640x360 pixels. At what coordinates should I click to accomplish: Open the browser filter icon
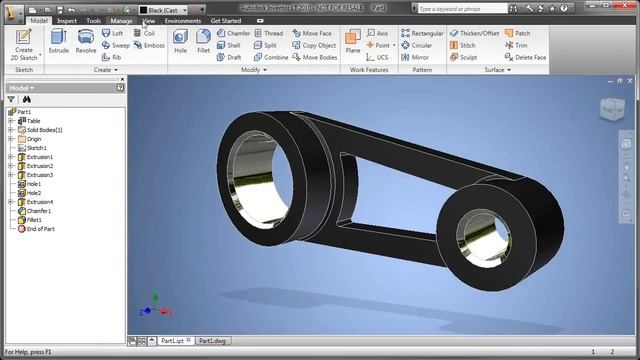[x=11, y=99]
